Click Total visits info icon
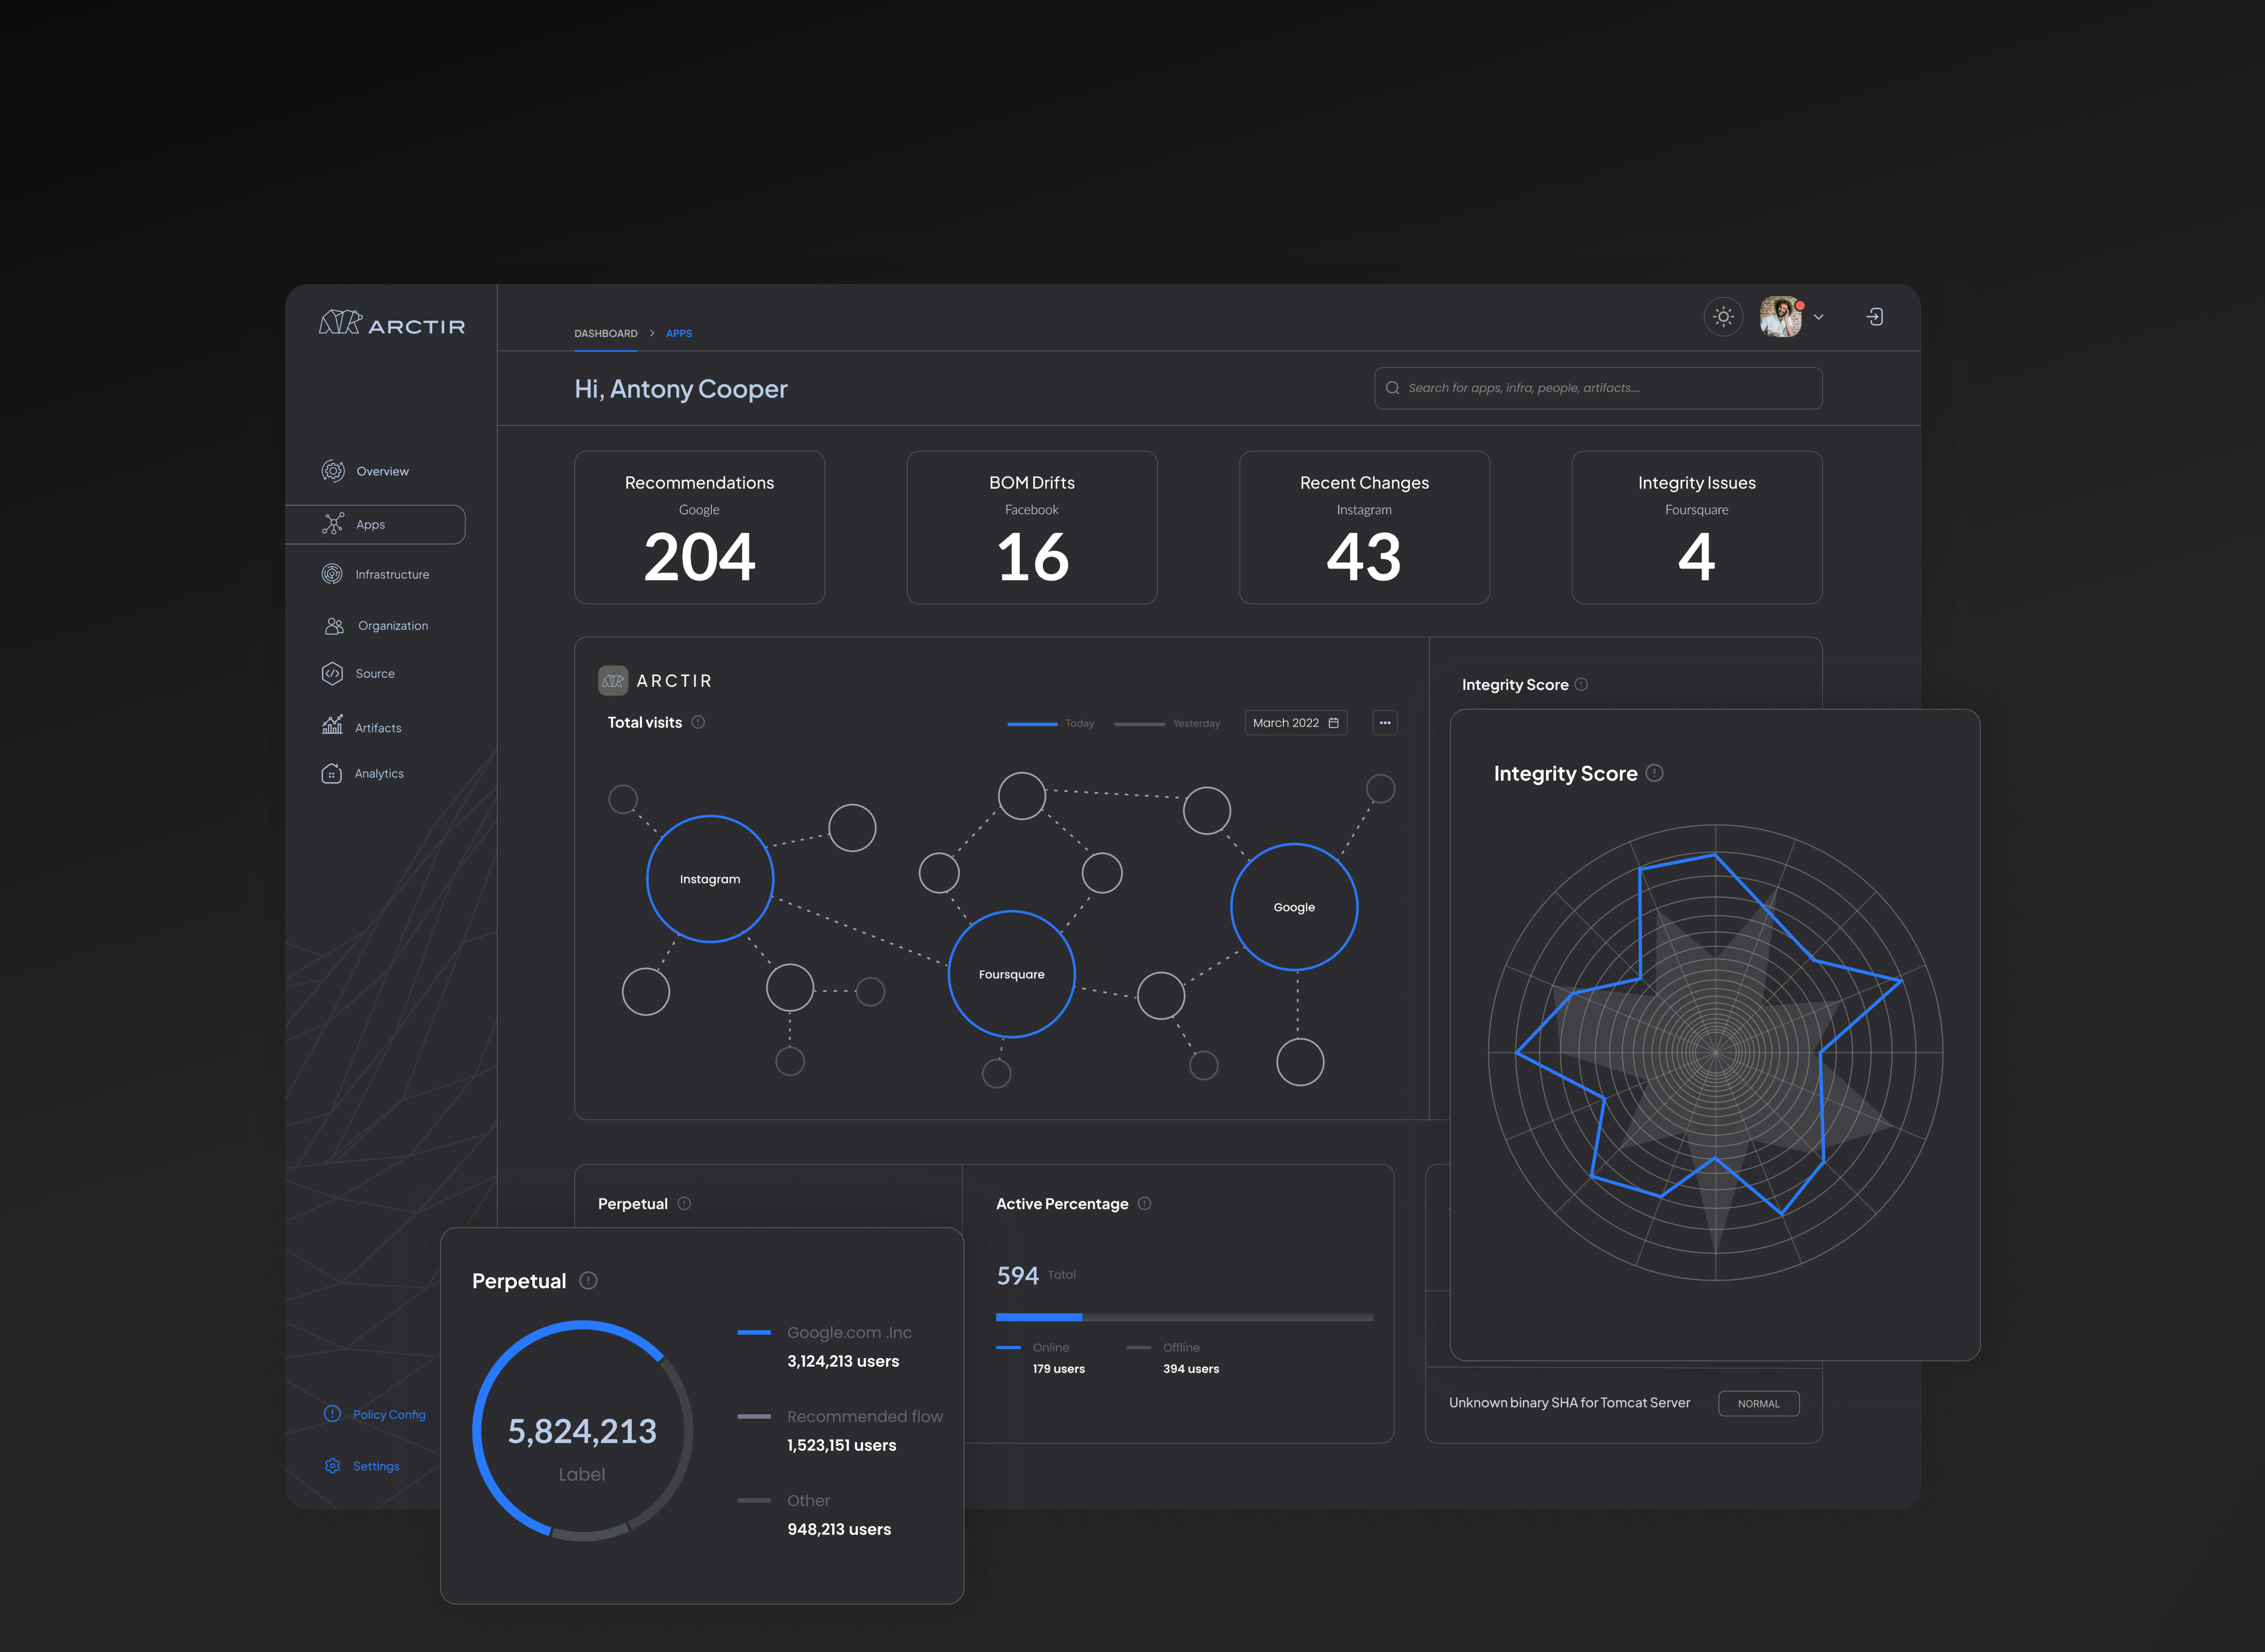Viewport: 2265px width, 1652px height. pyautogui.click(x=698, y=722)
